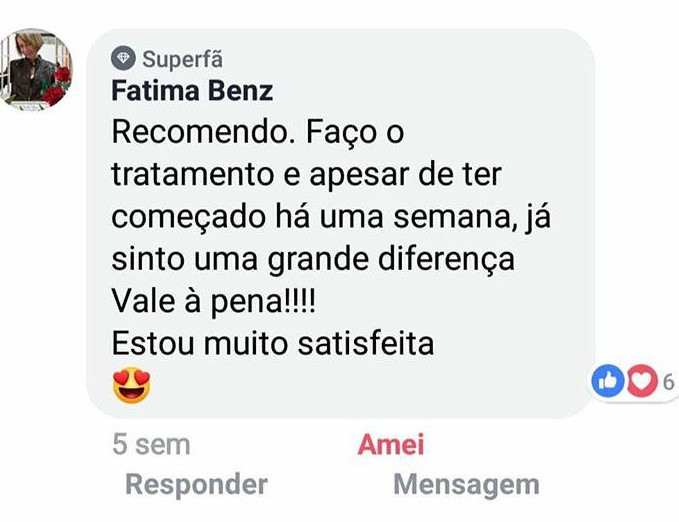The height and width of the screenshot is (522, 679).
Task: Click the heart-eyes emoji in the comment
Action: 132,385
